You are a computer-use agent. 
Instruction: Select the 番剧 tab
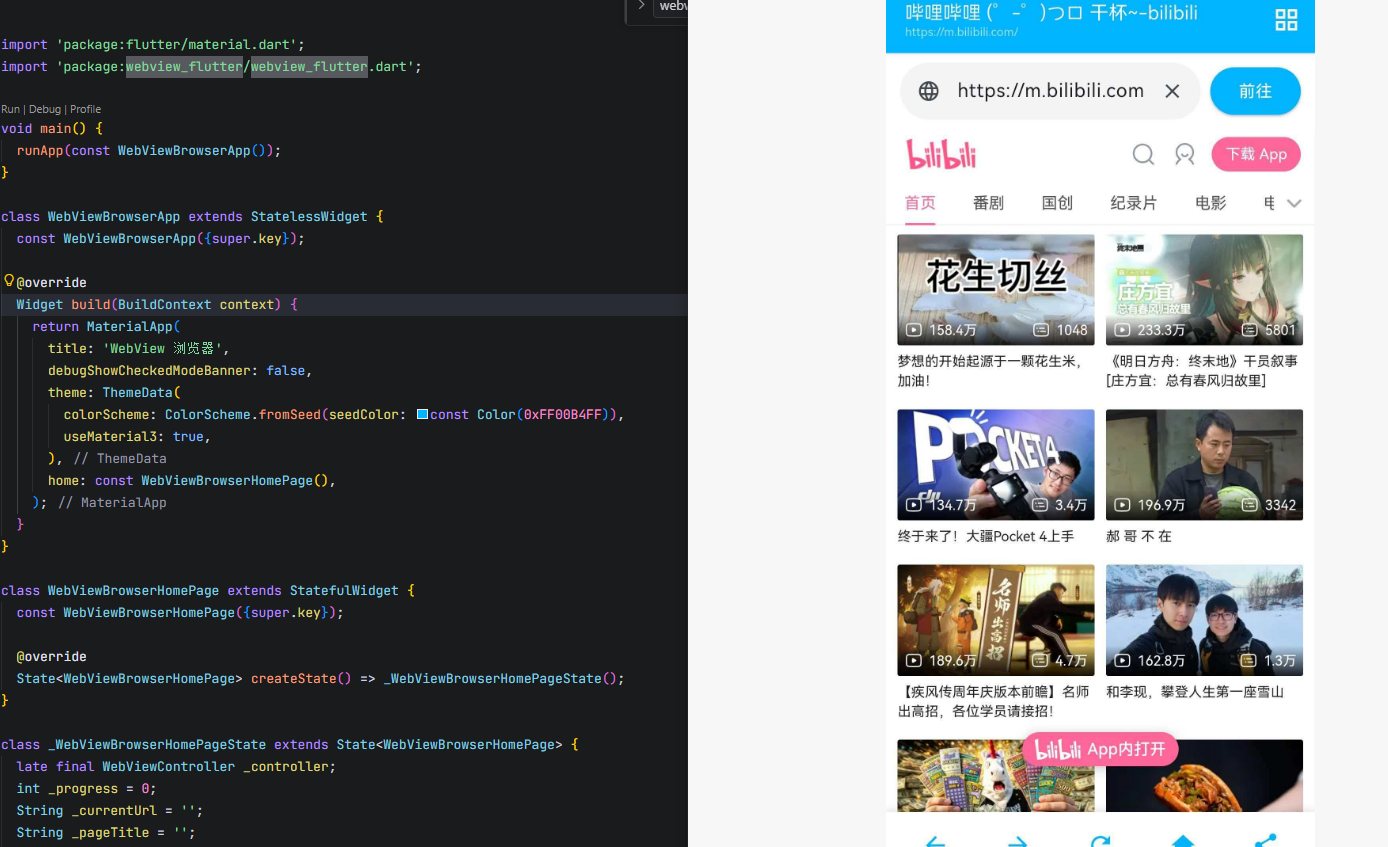tap(988, 203)
